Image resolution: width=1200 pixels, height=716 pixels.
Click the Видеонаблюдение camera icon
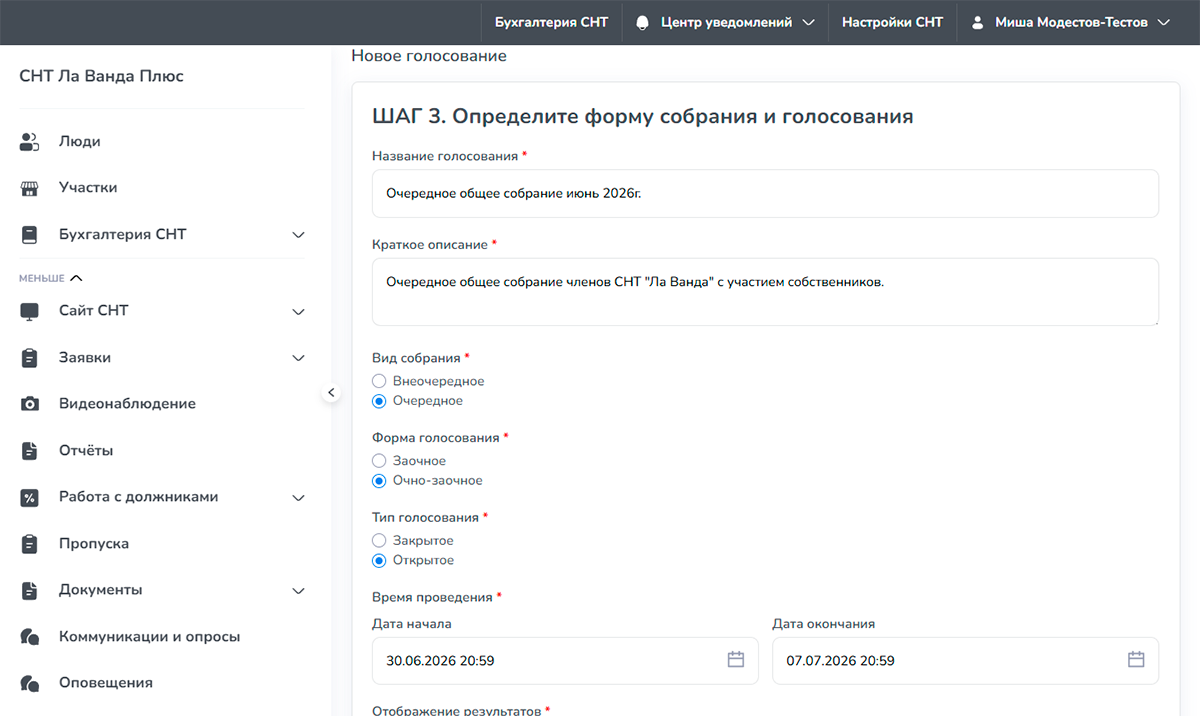pos(30,404)
